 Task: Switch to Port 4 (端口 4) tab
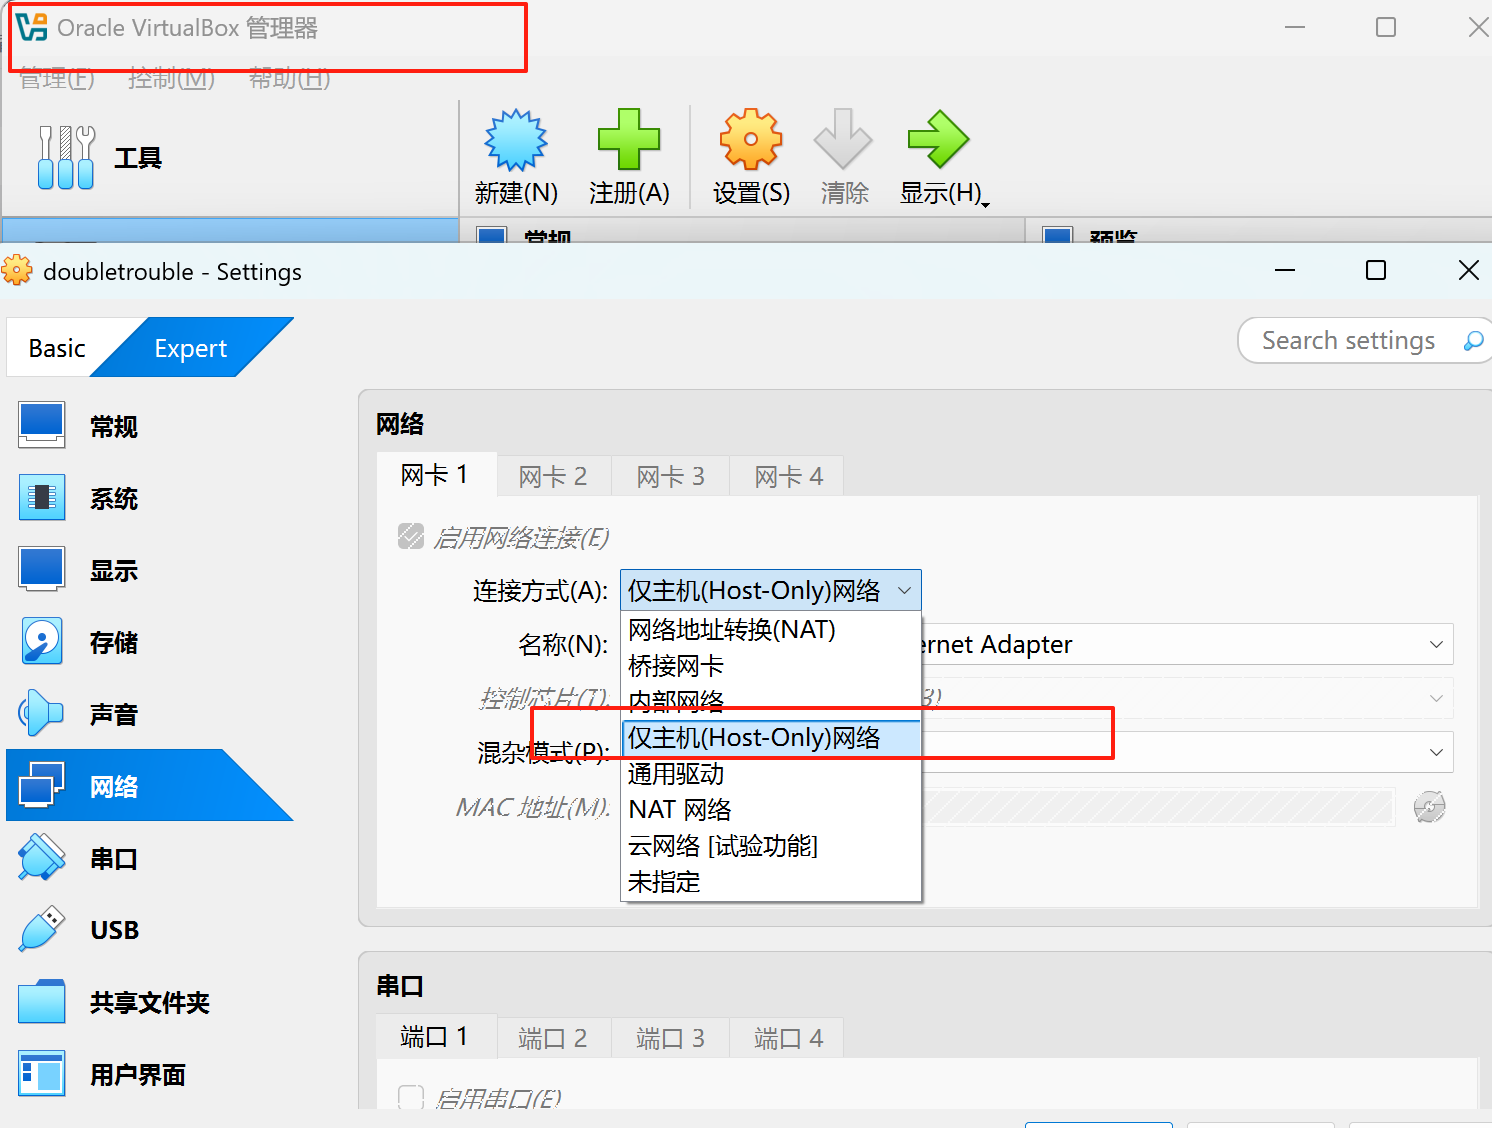click(789, 1039)
